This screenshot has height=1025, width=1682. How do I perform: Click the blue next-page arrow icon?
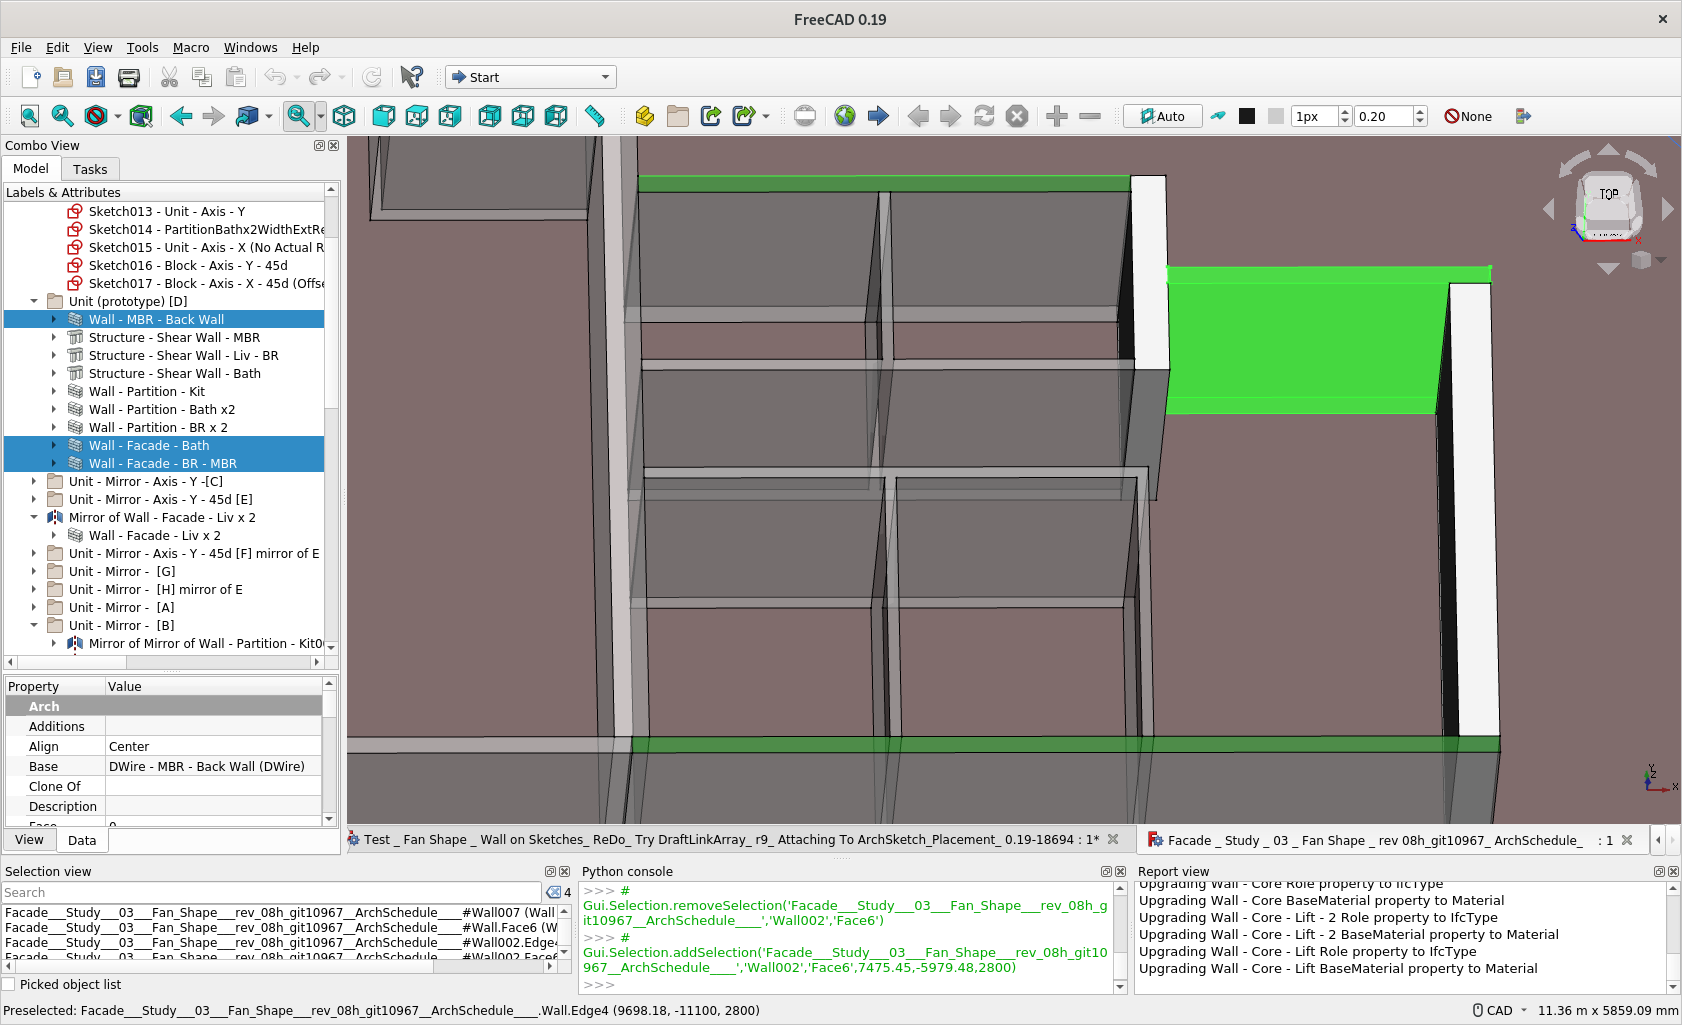tap(878, 116)
